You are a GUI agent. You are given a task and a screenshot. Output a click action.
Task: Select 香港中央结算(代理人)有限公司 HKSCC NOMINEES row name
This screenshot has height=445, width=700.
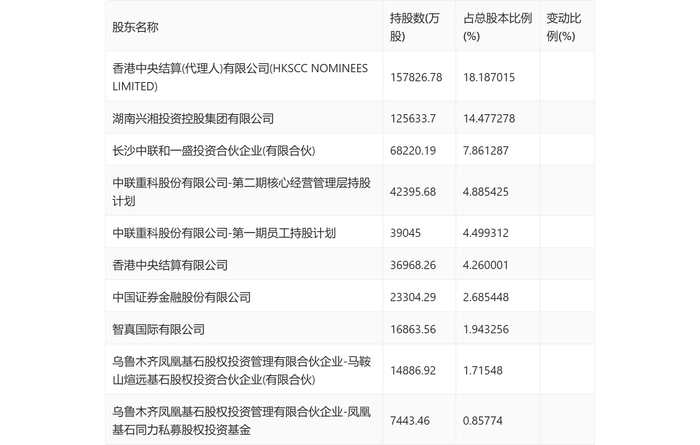(x=240, y=77)
